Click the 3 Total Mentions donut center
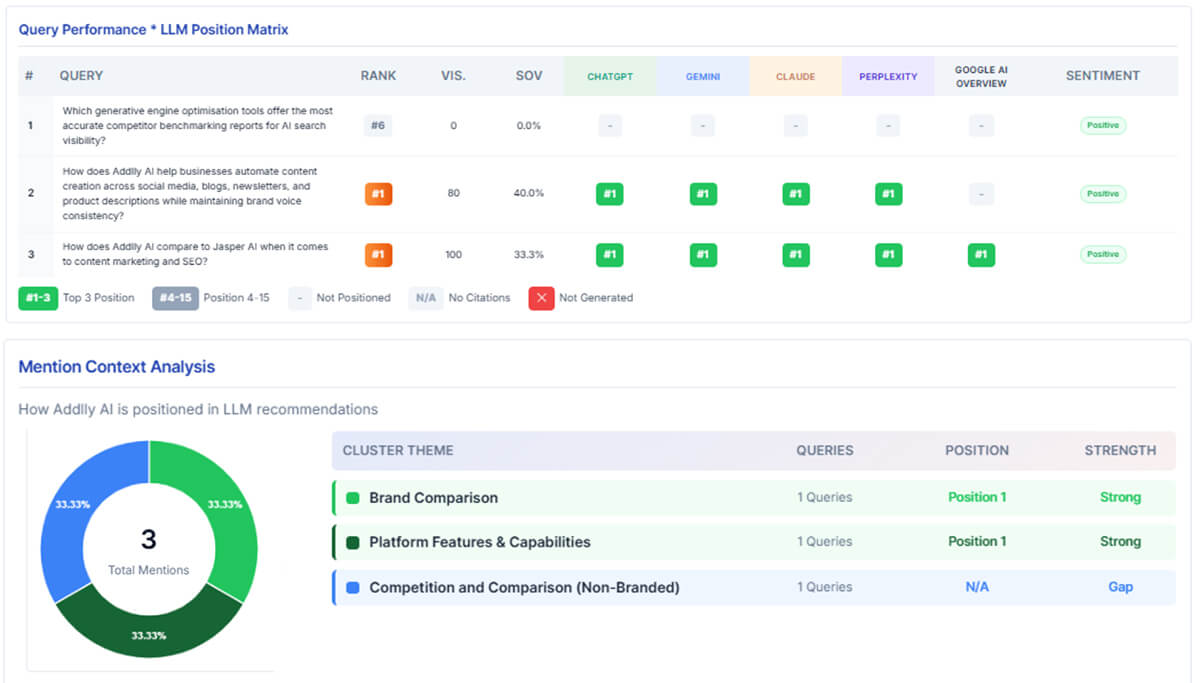 coord(148,550)
